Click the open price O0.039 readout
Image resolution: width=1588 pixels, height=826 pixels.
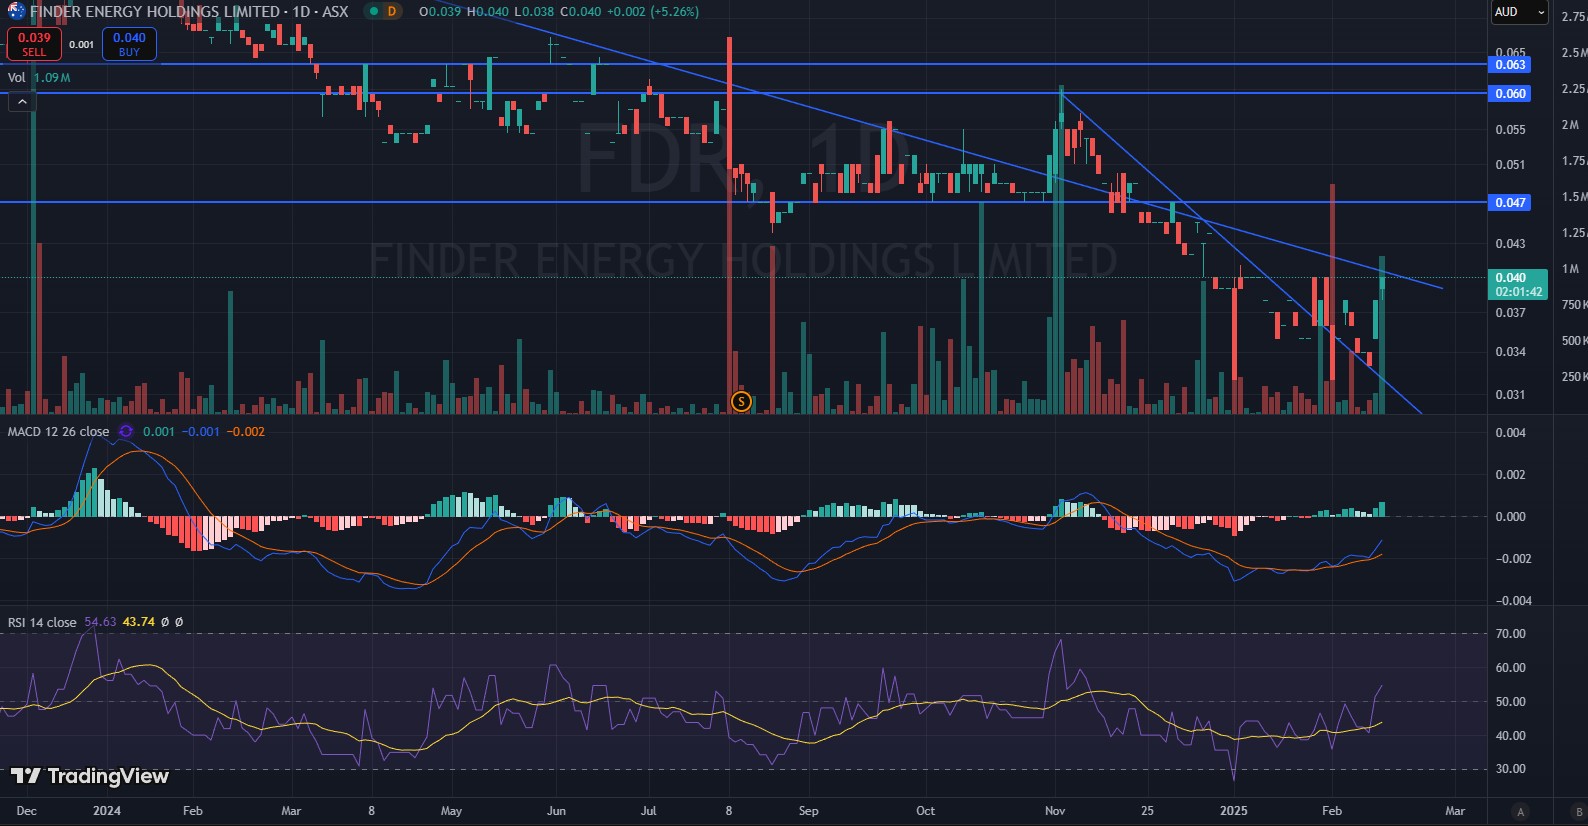point(440,12)
